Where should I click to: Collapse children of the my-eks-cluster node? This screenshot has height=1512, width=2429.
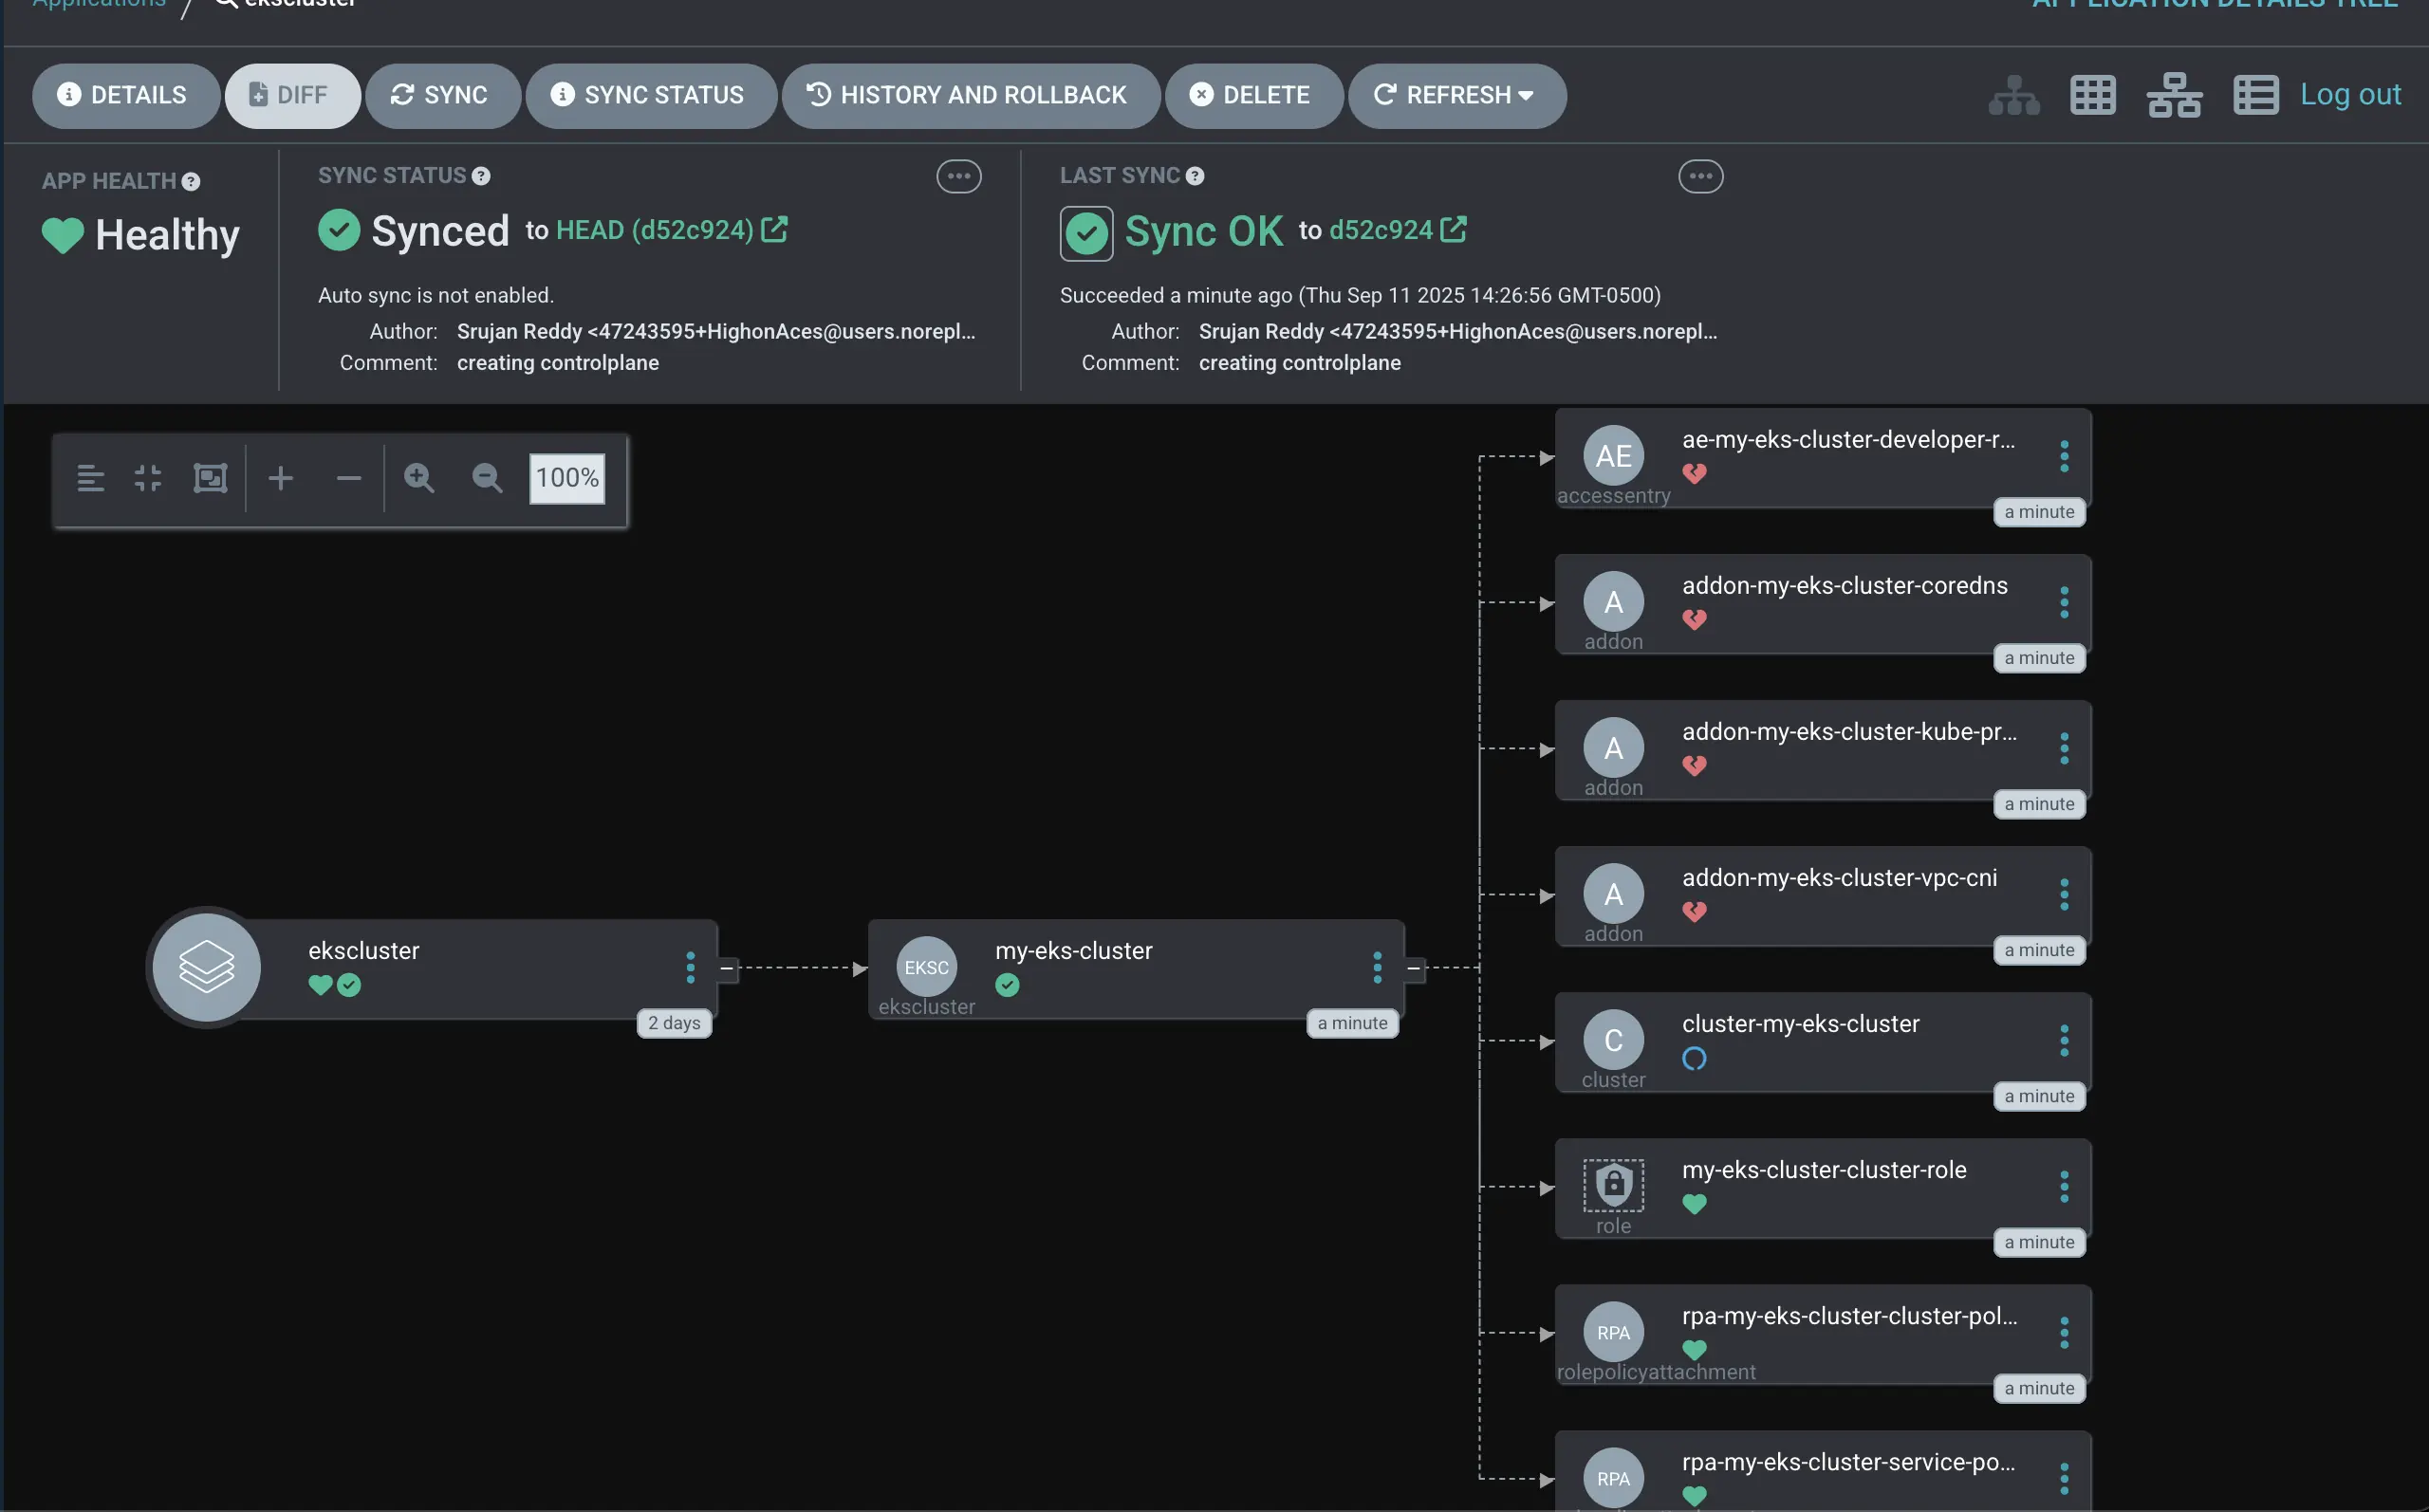[x=1413, y=968]
